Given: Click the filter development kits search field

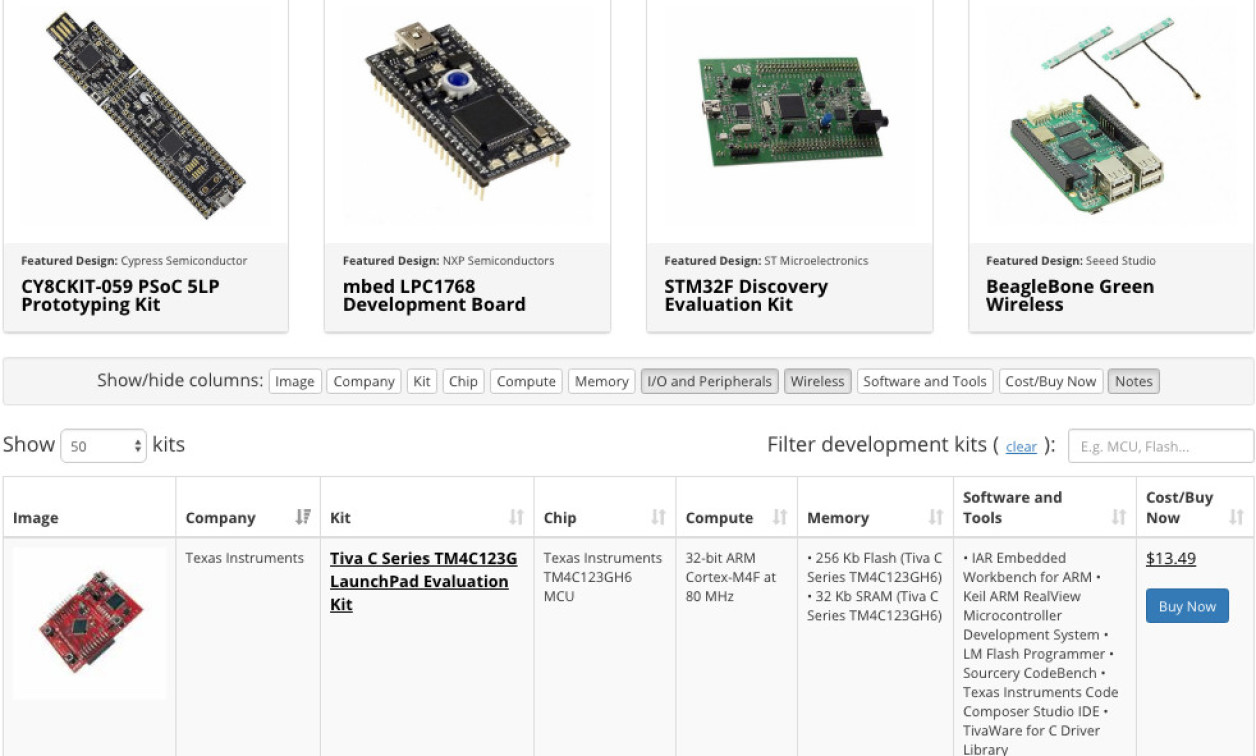Looking at the screenshot, I should [x=1161, y=446].
